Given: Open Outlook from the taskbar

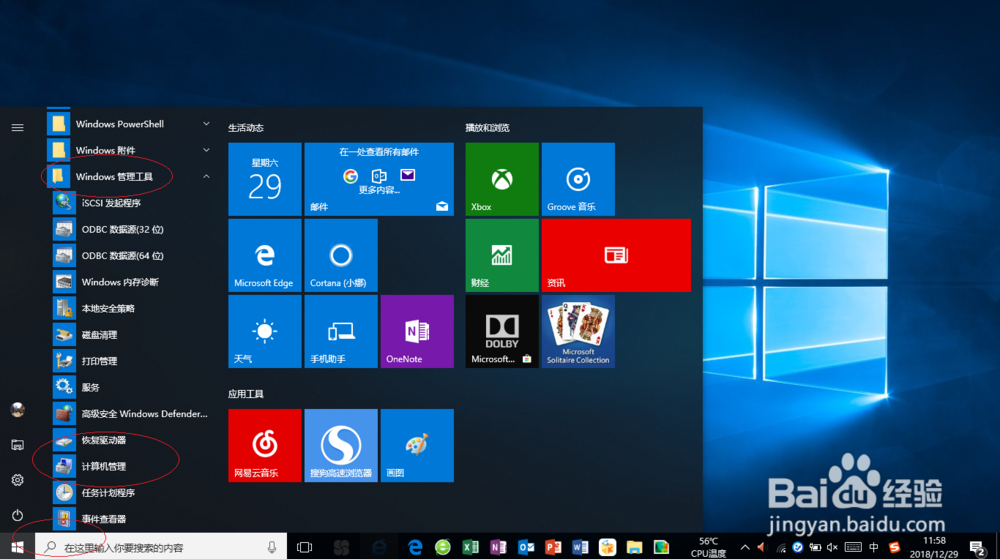Looking at the screenshot, I should [526, 547].
